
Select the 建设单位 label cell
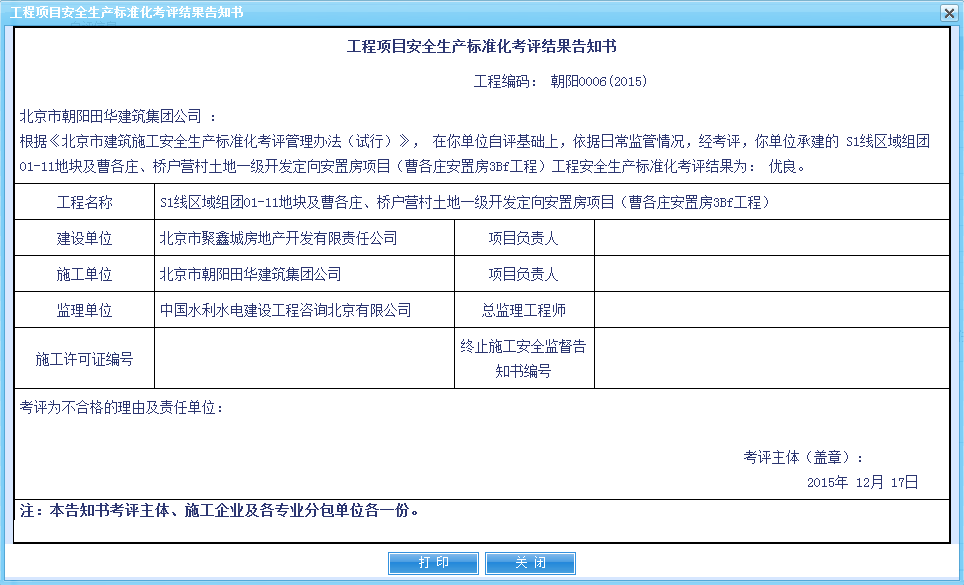[x=84, y=238]
